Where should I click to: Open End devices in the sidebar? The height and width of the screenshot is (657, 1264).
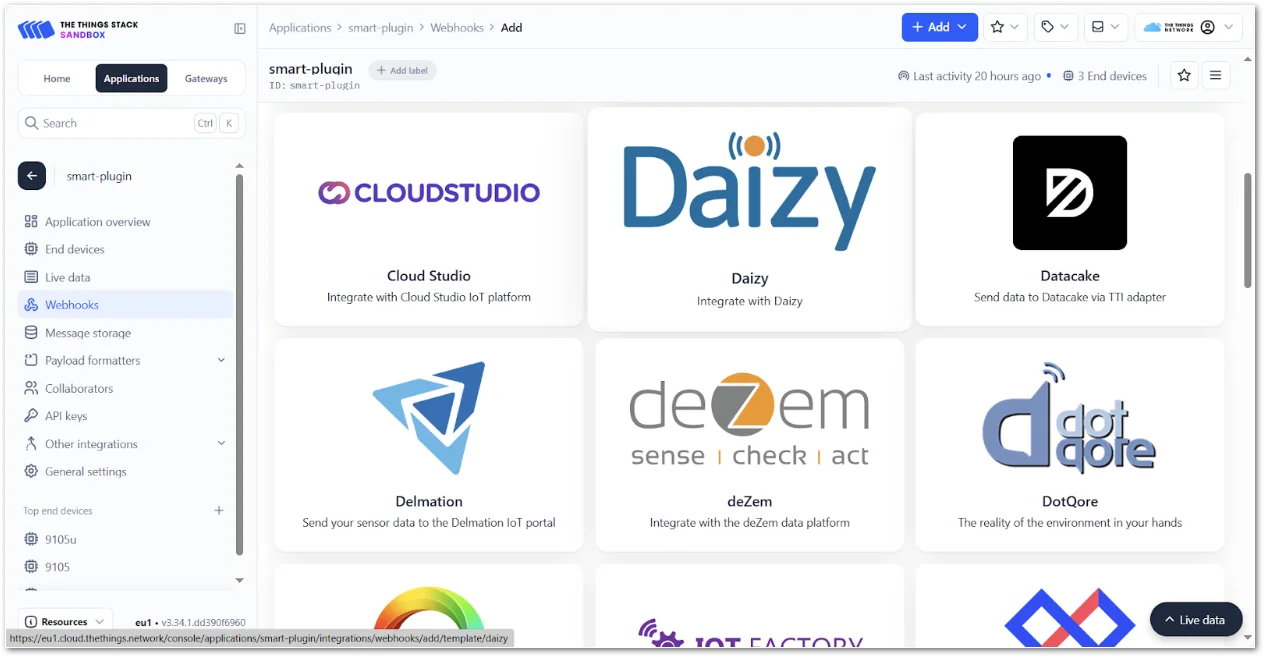(x=125, y=249)
